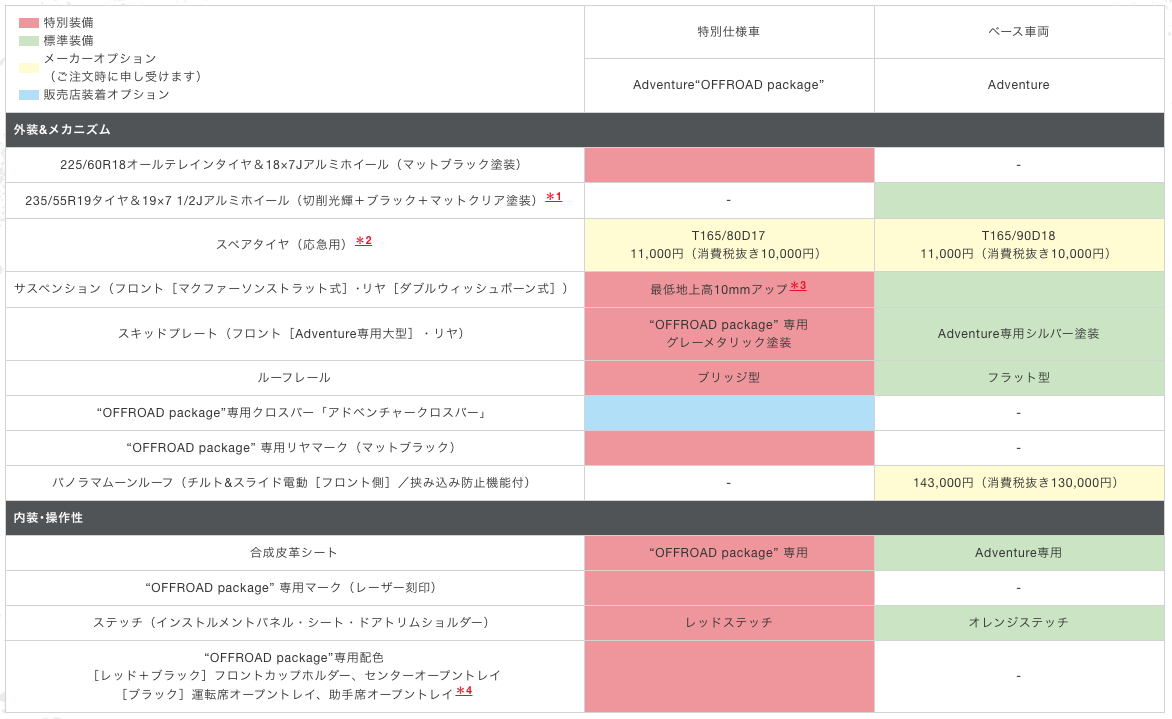Screen dimensions: 1172x719
Task: Click footnote ※4 after 助手席オープントレイ
Action: [x=464, y=691]
